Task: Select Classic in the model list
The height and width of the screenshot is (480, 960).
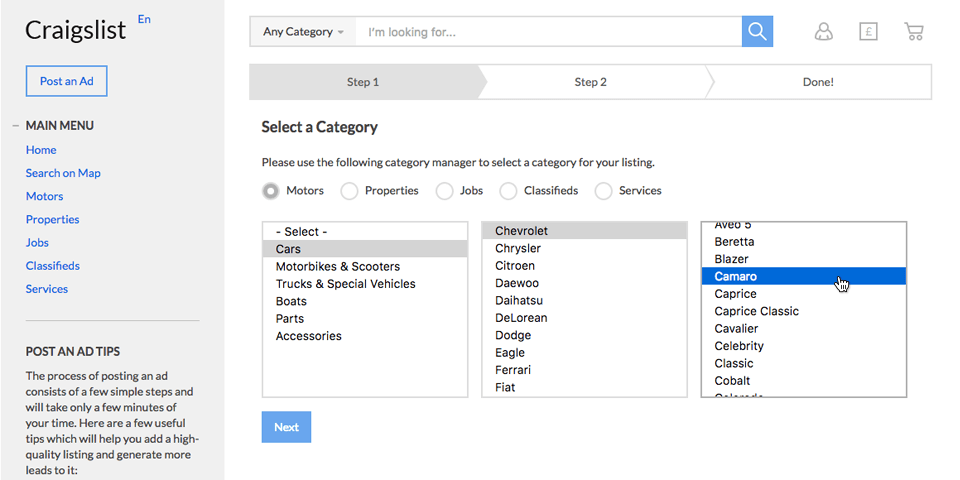Action: tap(804, 363)
